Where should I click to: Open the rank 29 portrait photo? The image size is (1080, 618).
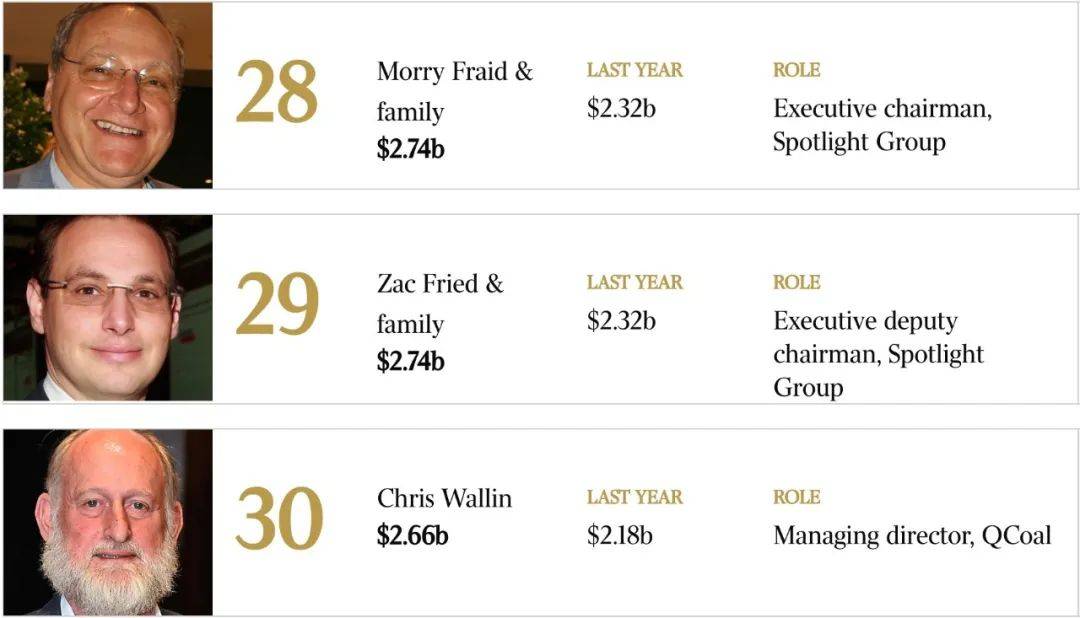click(108, 308)
